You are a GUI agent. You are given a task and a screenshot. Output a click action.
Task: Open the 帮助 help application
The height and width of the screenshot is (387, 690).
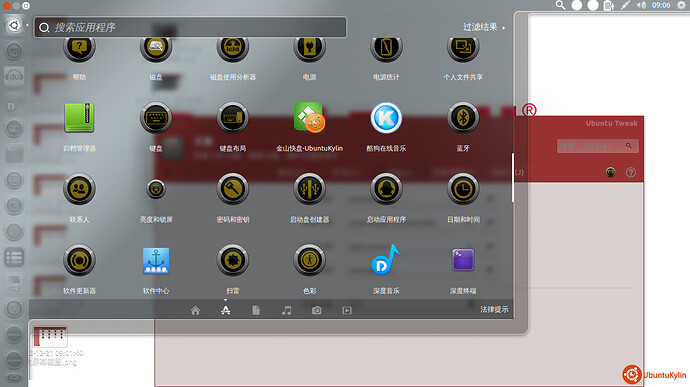tap(79, 48)
